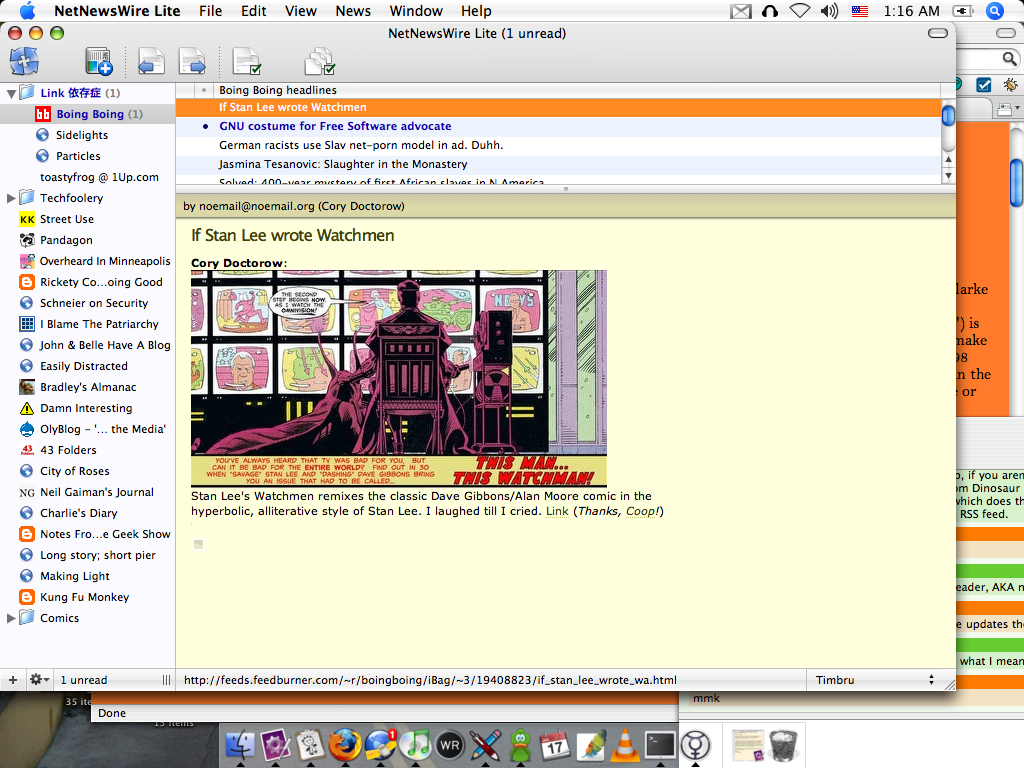The image size is (1024, 768).
Task: Refresh all feeds with the toolbar globe icon
Action: tap(24, 61)
